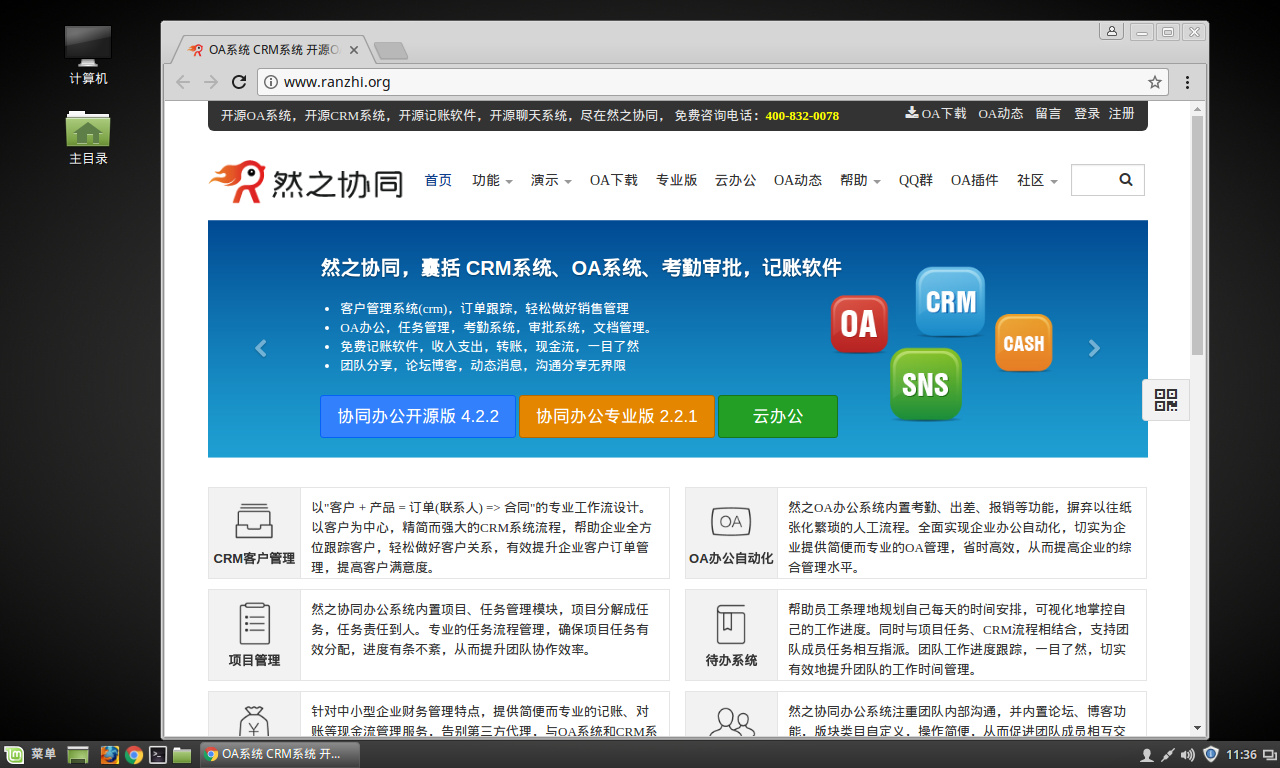The image size is (1280, 768).
Task: Click the shield update icon in tray
Action: coord(1210,755)
